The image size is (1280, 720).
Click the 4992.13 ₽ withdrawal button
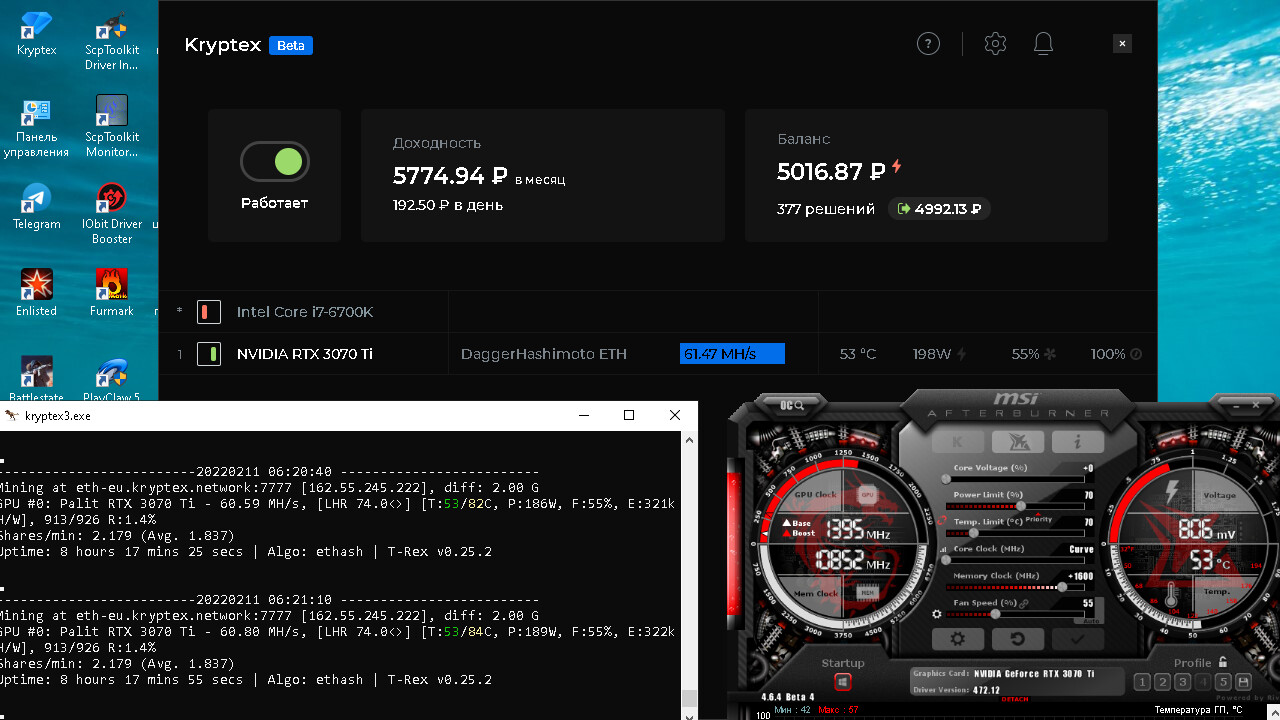tap(939, 209)
